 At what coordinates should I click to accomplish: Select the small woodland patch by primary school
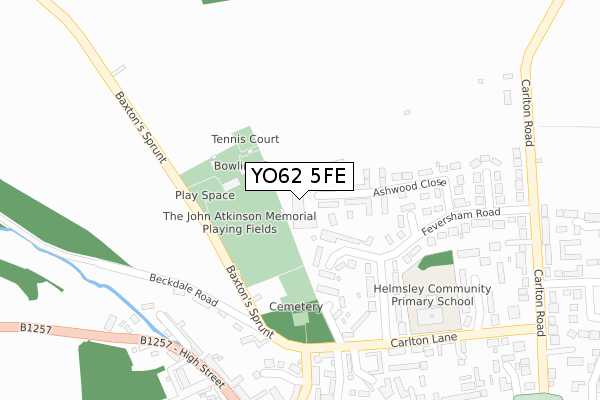pos(436,260)
